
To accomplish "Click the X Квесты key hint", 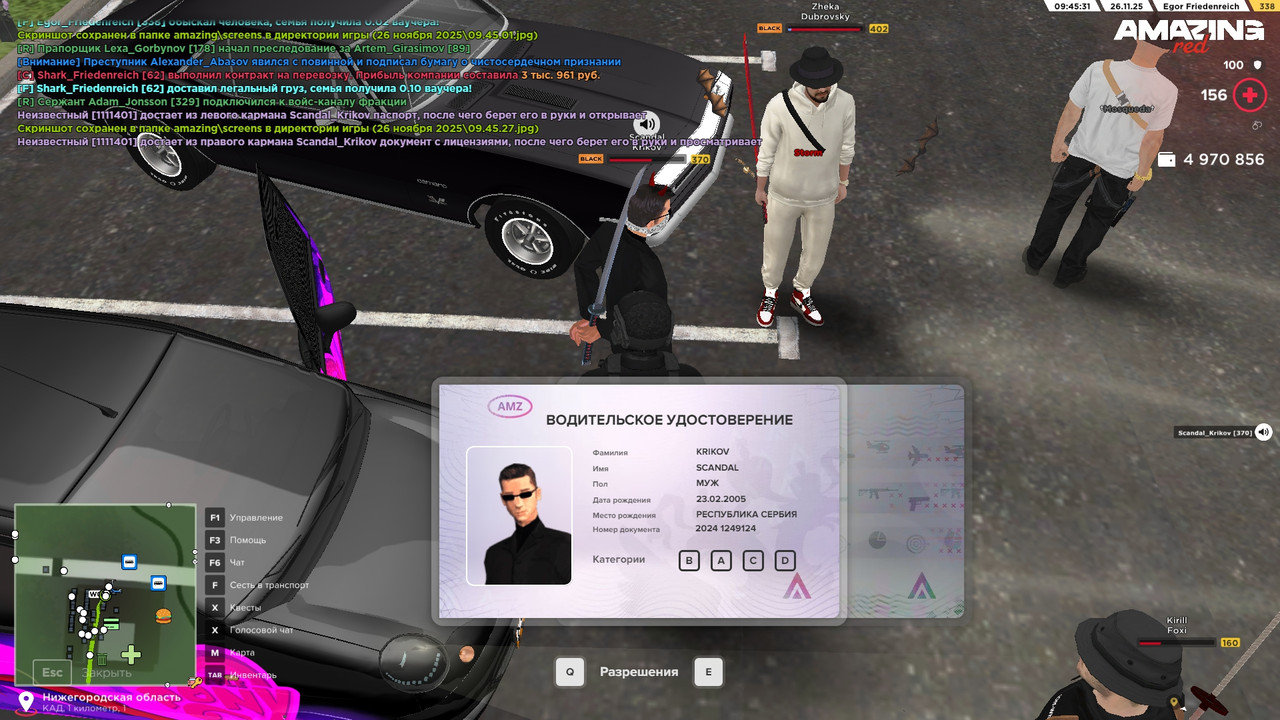I will click(234, 607).
